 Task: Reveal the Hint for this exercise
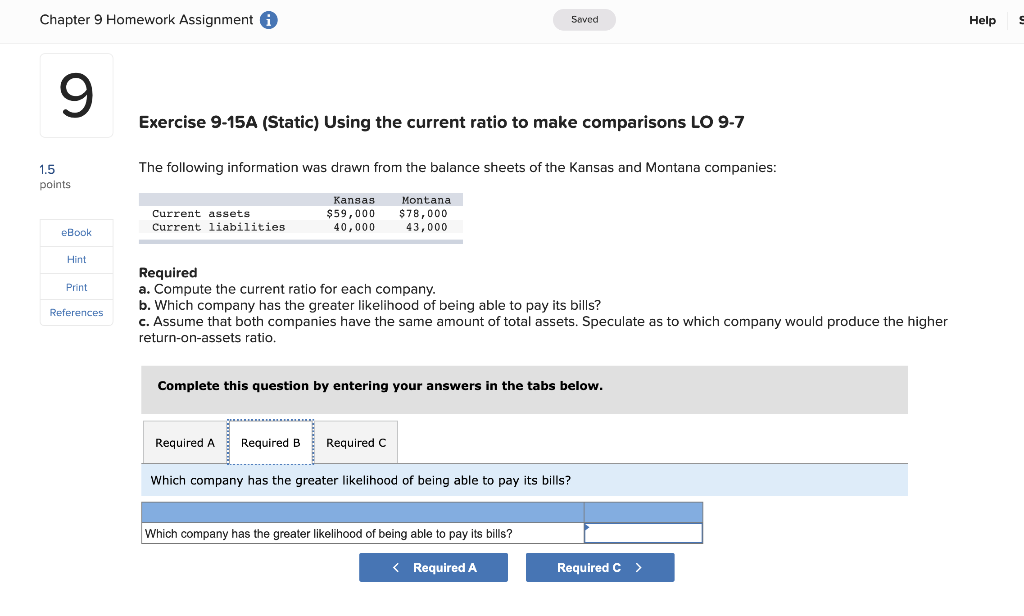click(x=76, y=259)
